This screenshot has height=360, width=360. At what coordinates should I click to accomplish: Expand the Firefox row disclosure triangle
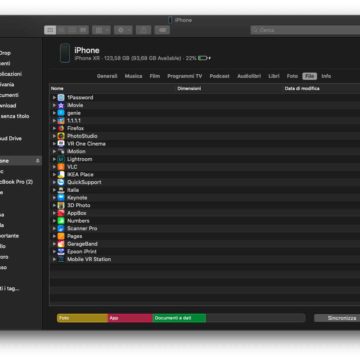point(54,128)
